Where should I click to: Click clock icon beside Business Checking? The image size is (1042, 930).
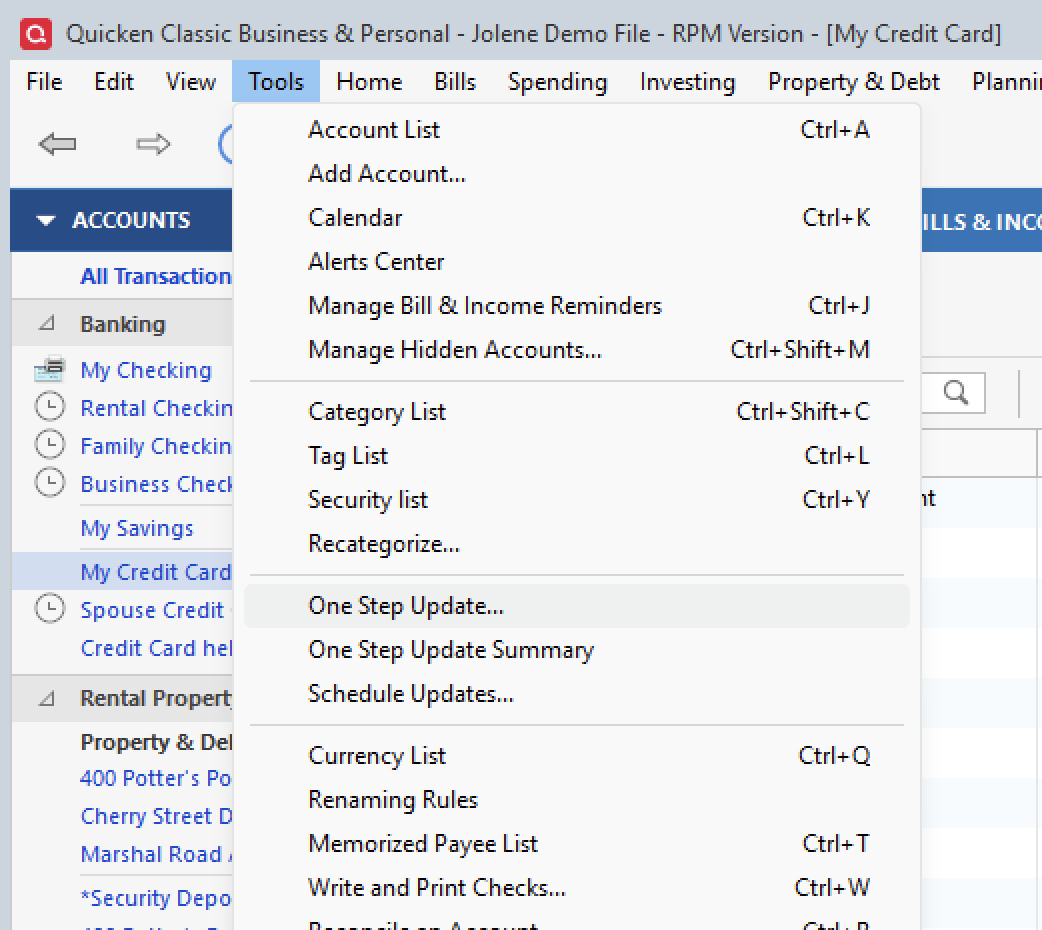point(50,483)
